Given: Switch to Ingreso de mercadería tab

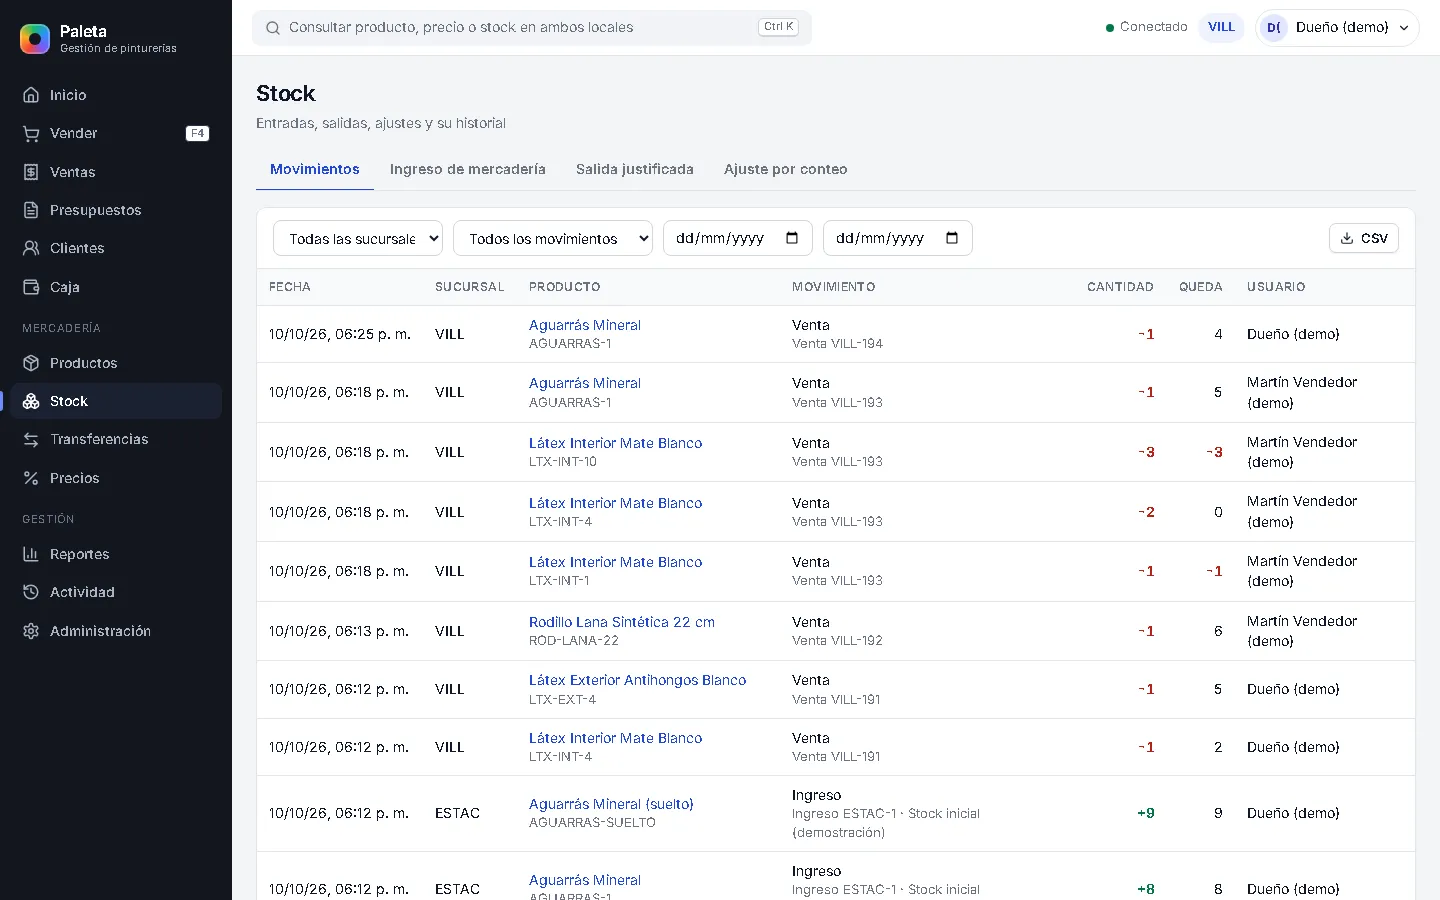Looking at the screenshot, I should coord(468,169).
